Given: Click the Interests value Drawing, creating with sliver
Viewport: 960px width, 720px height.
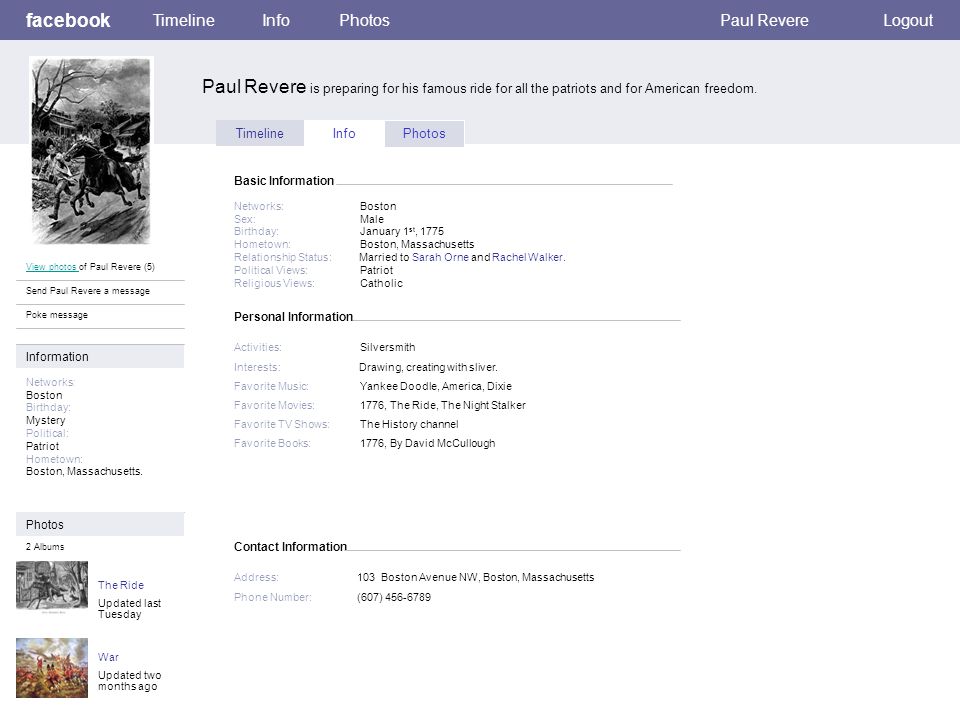Looking at the screenshot, I should point(428,367).
